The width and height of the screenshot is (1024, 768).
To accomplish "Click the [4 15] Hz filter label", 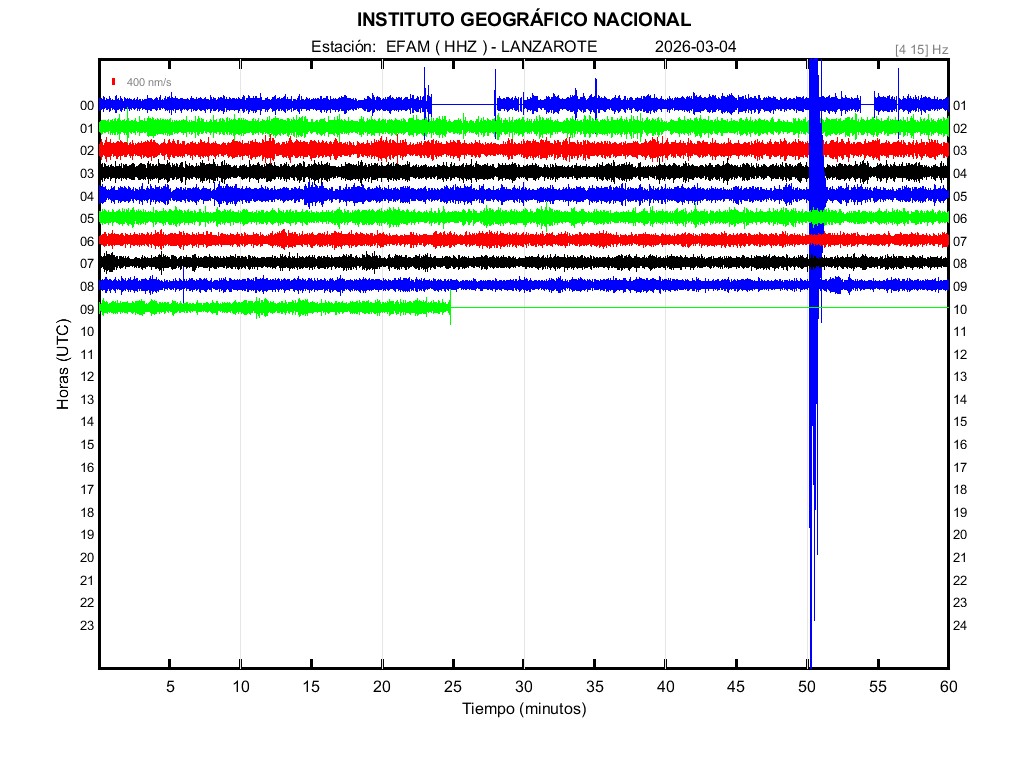I will point(921,49).
